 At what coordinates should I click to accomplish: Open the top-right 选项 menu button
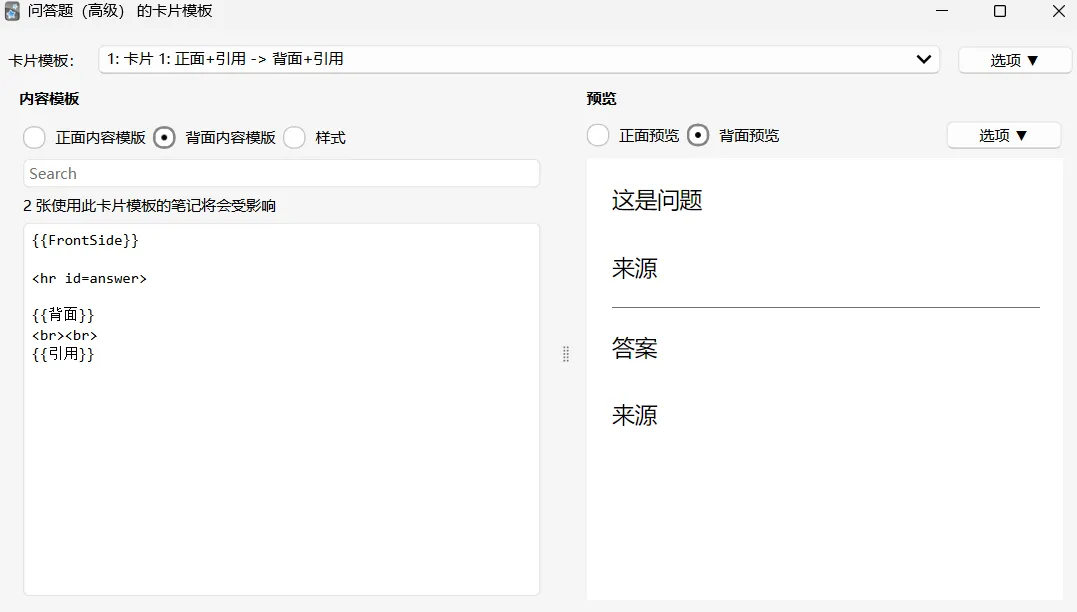[1014, 60]
